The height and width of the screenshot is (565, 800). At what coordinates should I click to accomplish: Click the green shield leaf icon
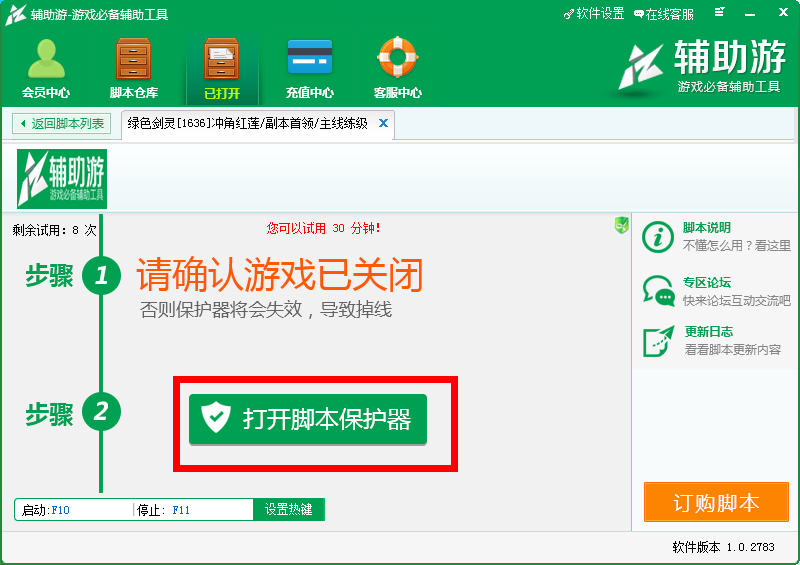621,225
